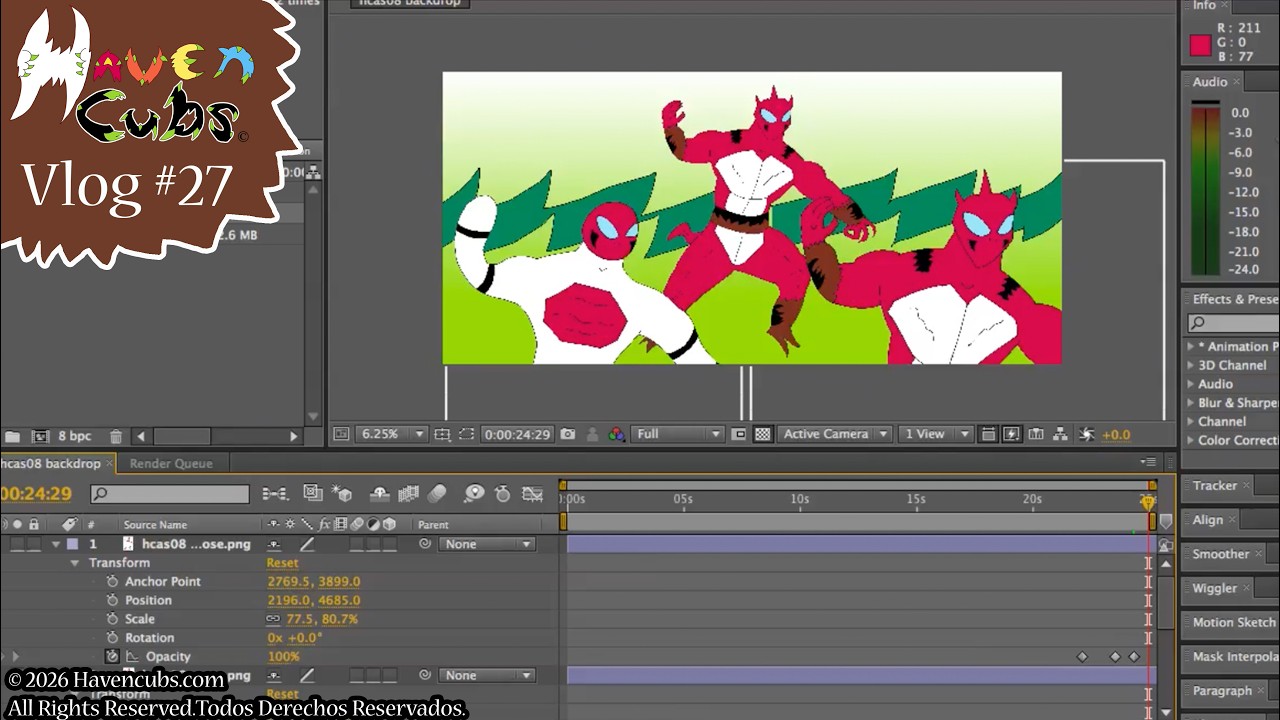Click the last Opacity keyframe diamond
The height and width of the screenshot is (720, 1280).
[x=1134, y=657]
